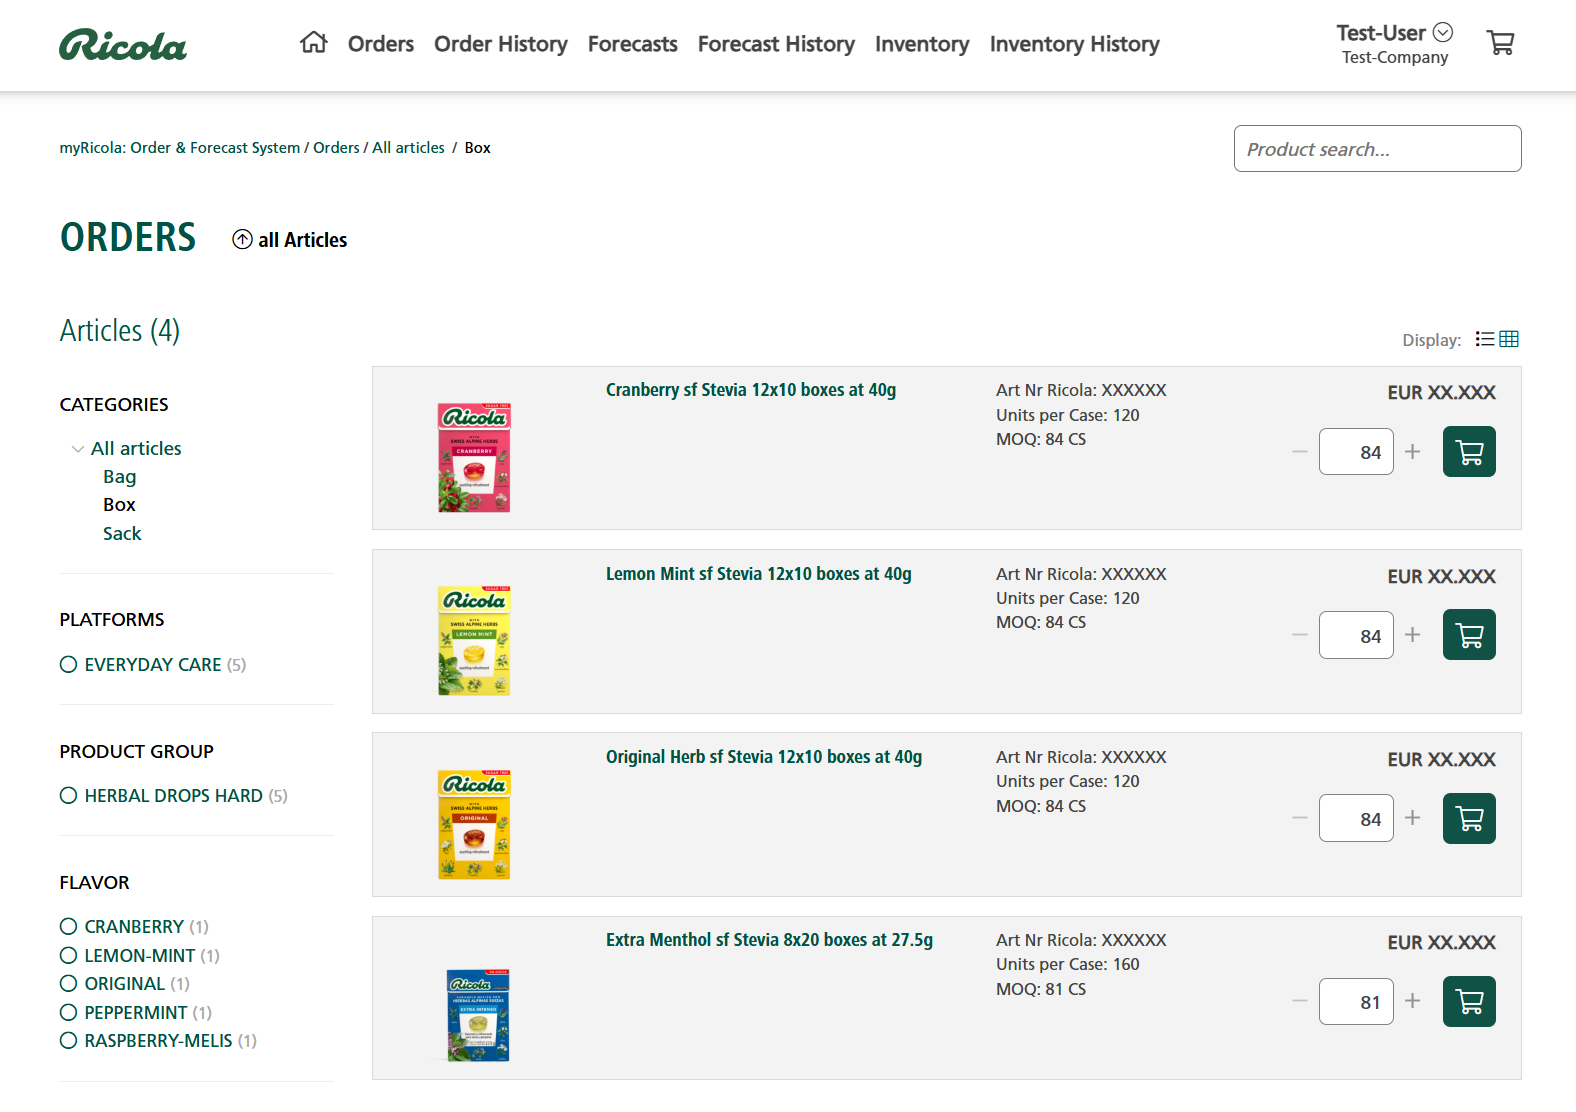
Task: Open Extra Menthol sf Stevia 8x20 product link
Action: (x=769, y=940)
